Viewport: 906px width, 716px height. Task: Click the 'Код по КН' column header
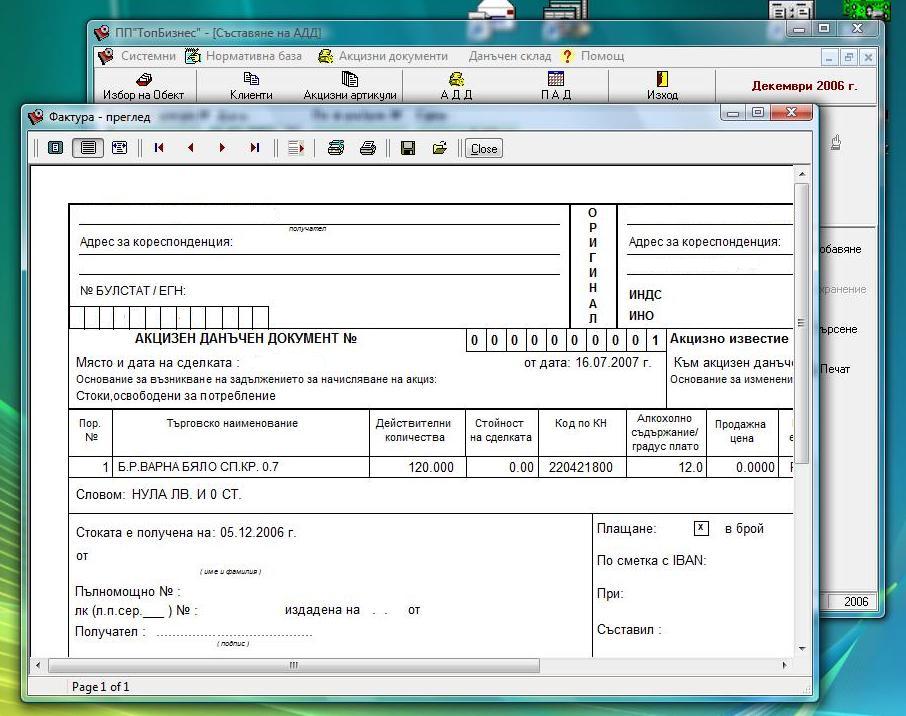[x=581, y=424]
